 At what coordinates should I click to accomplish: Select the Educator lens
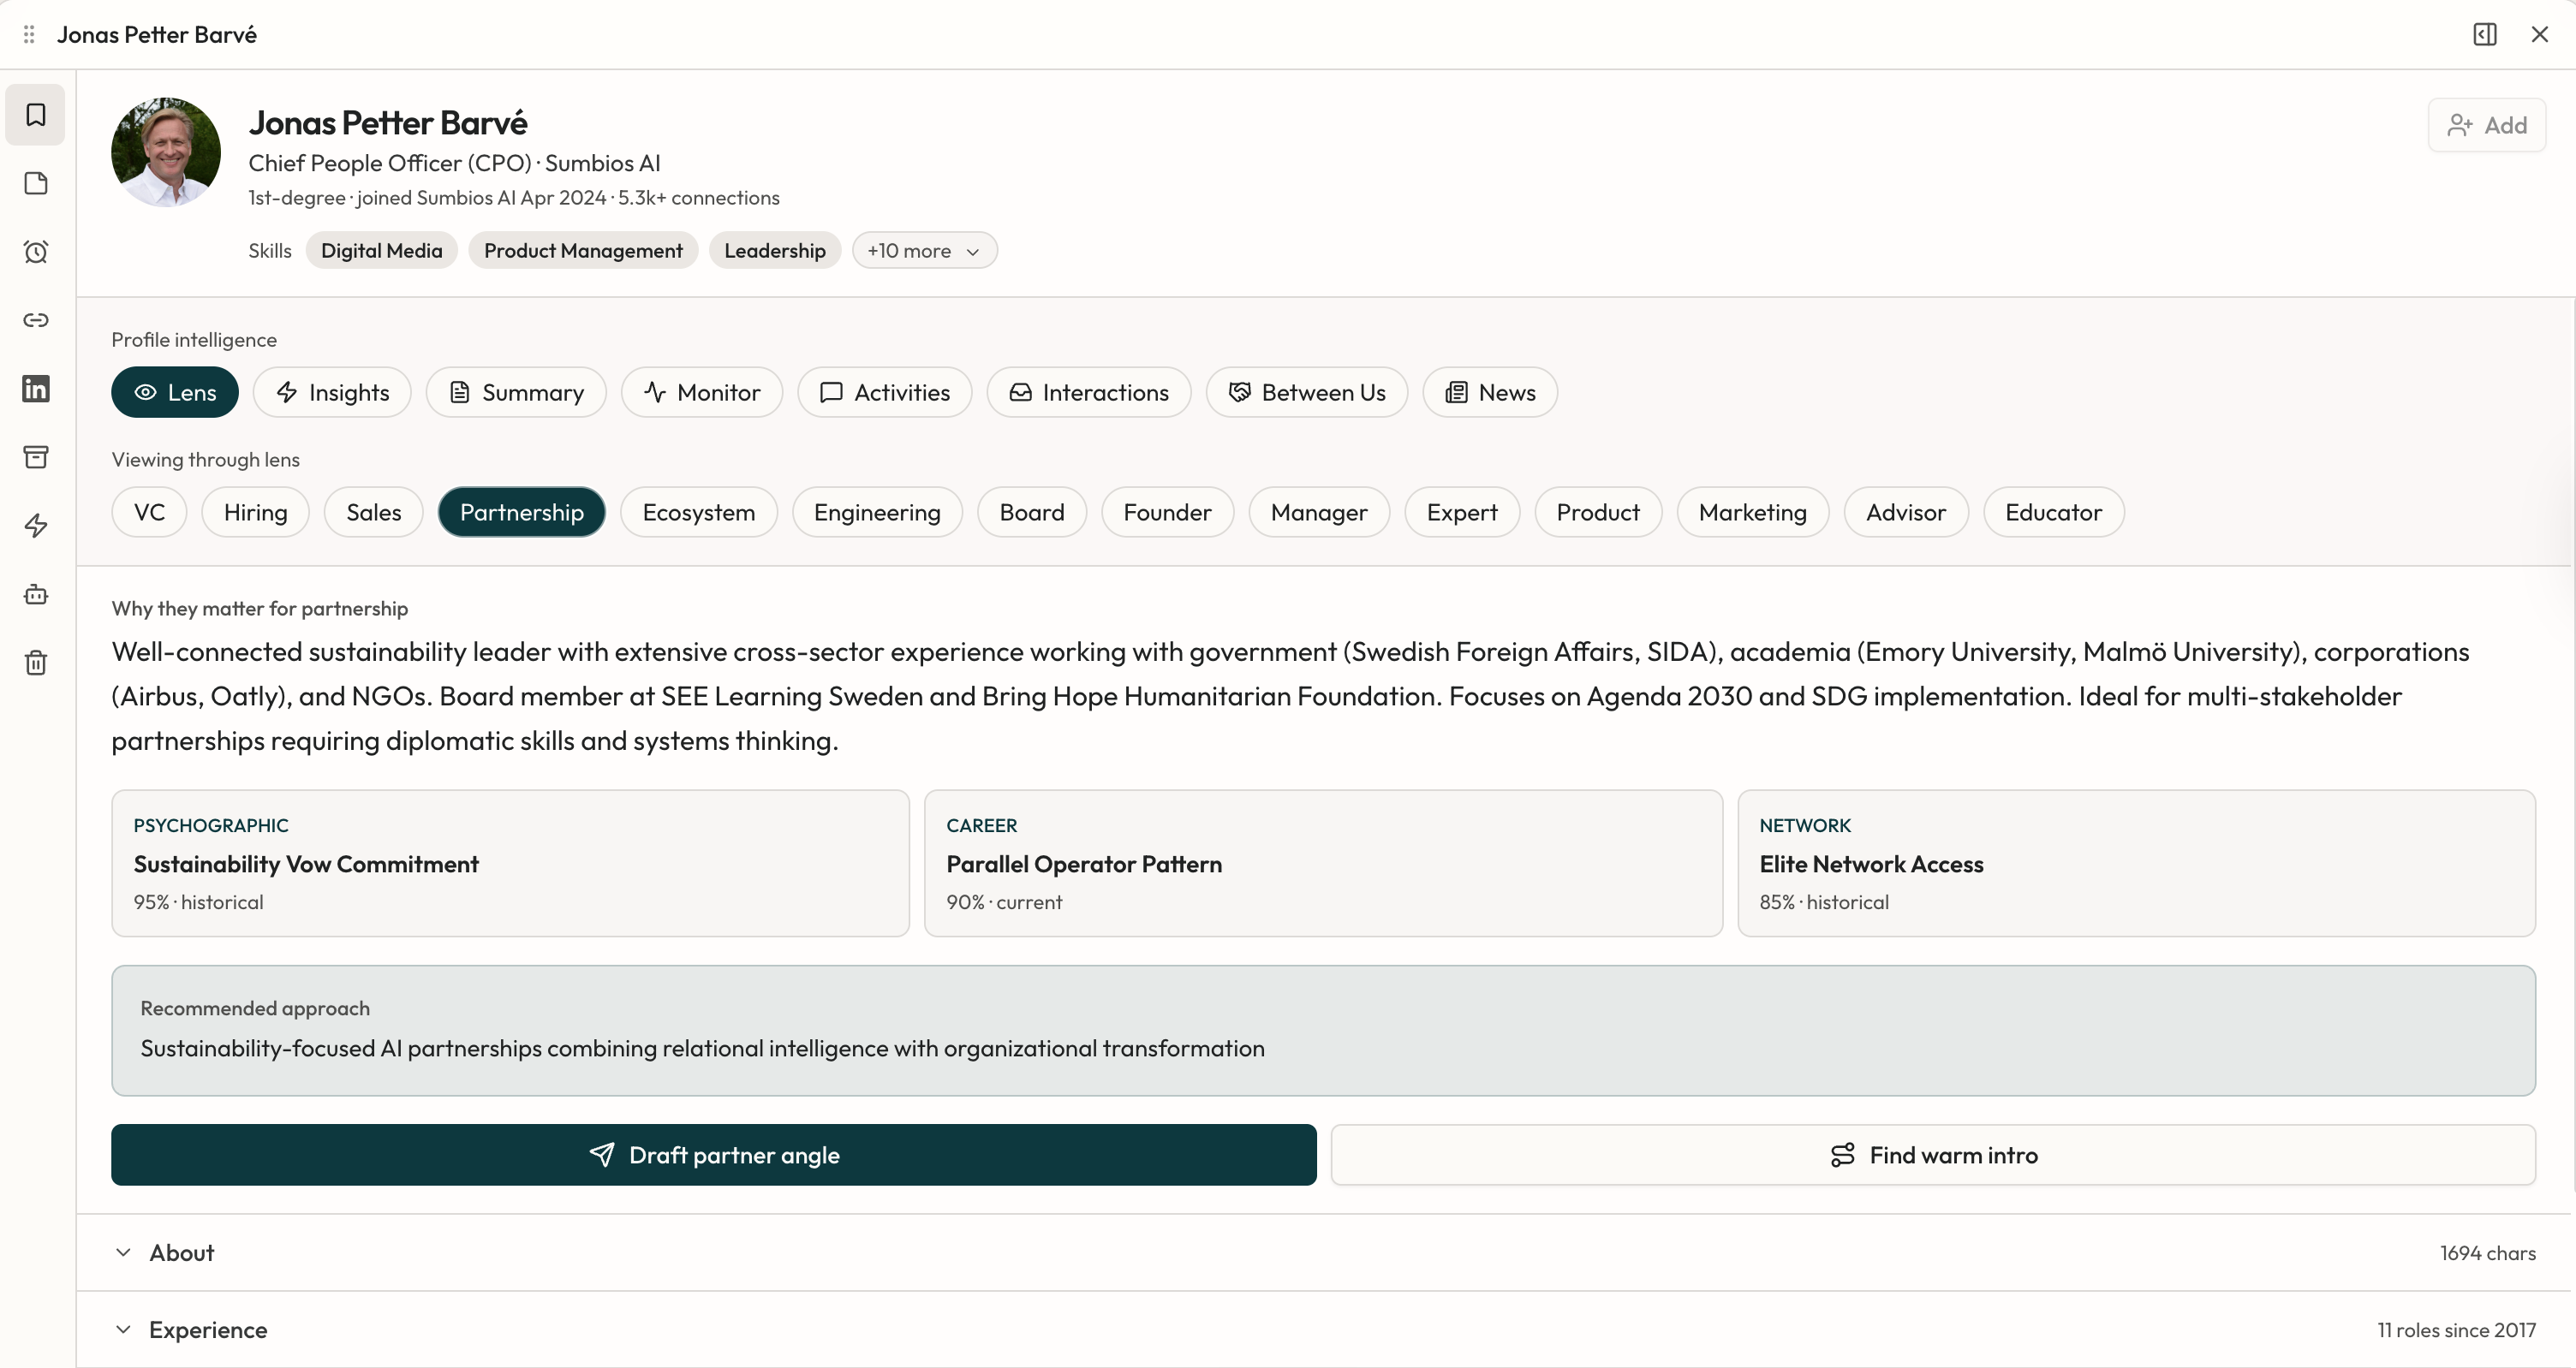coord(2054,512)
